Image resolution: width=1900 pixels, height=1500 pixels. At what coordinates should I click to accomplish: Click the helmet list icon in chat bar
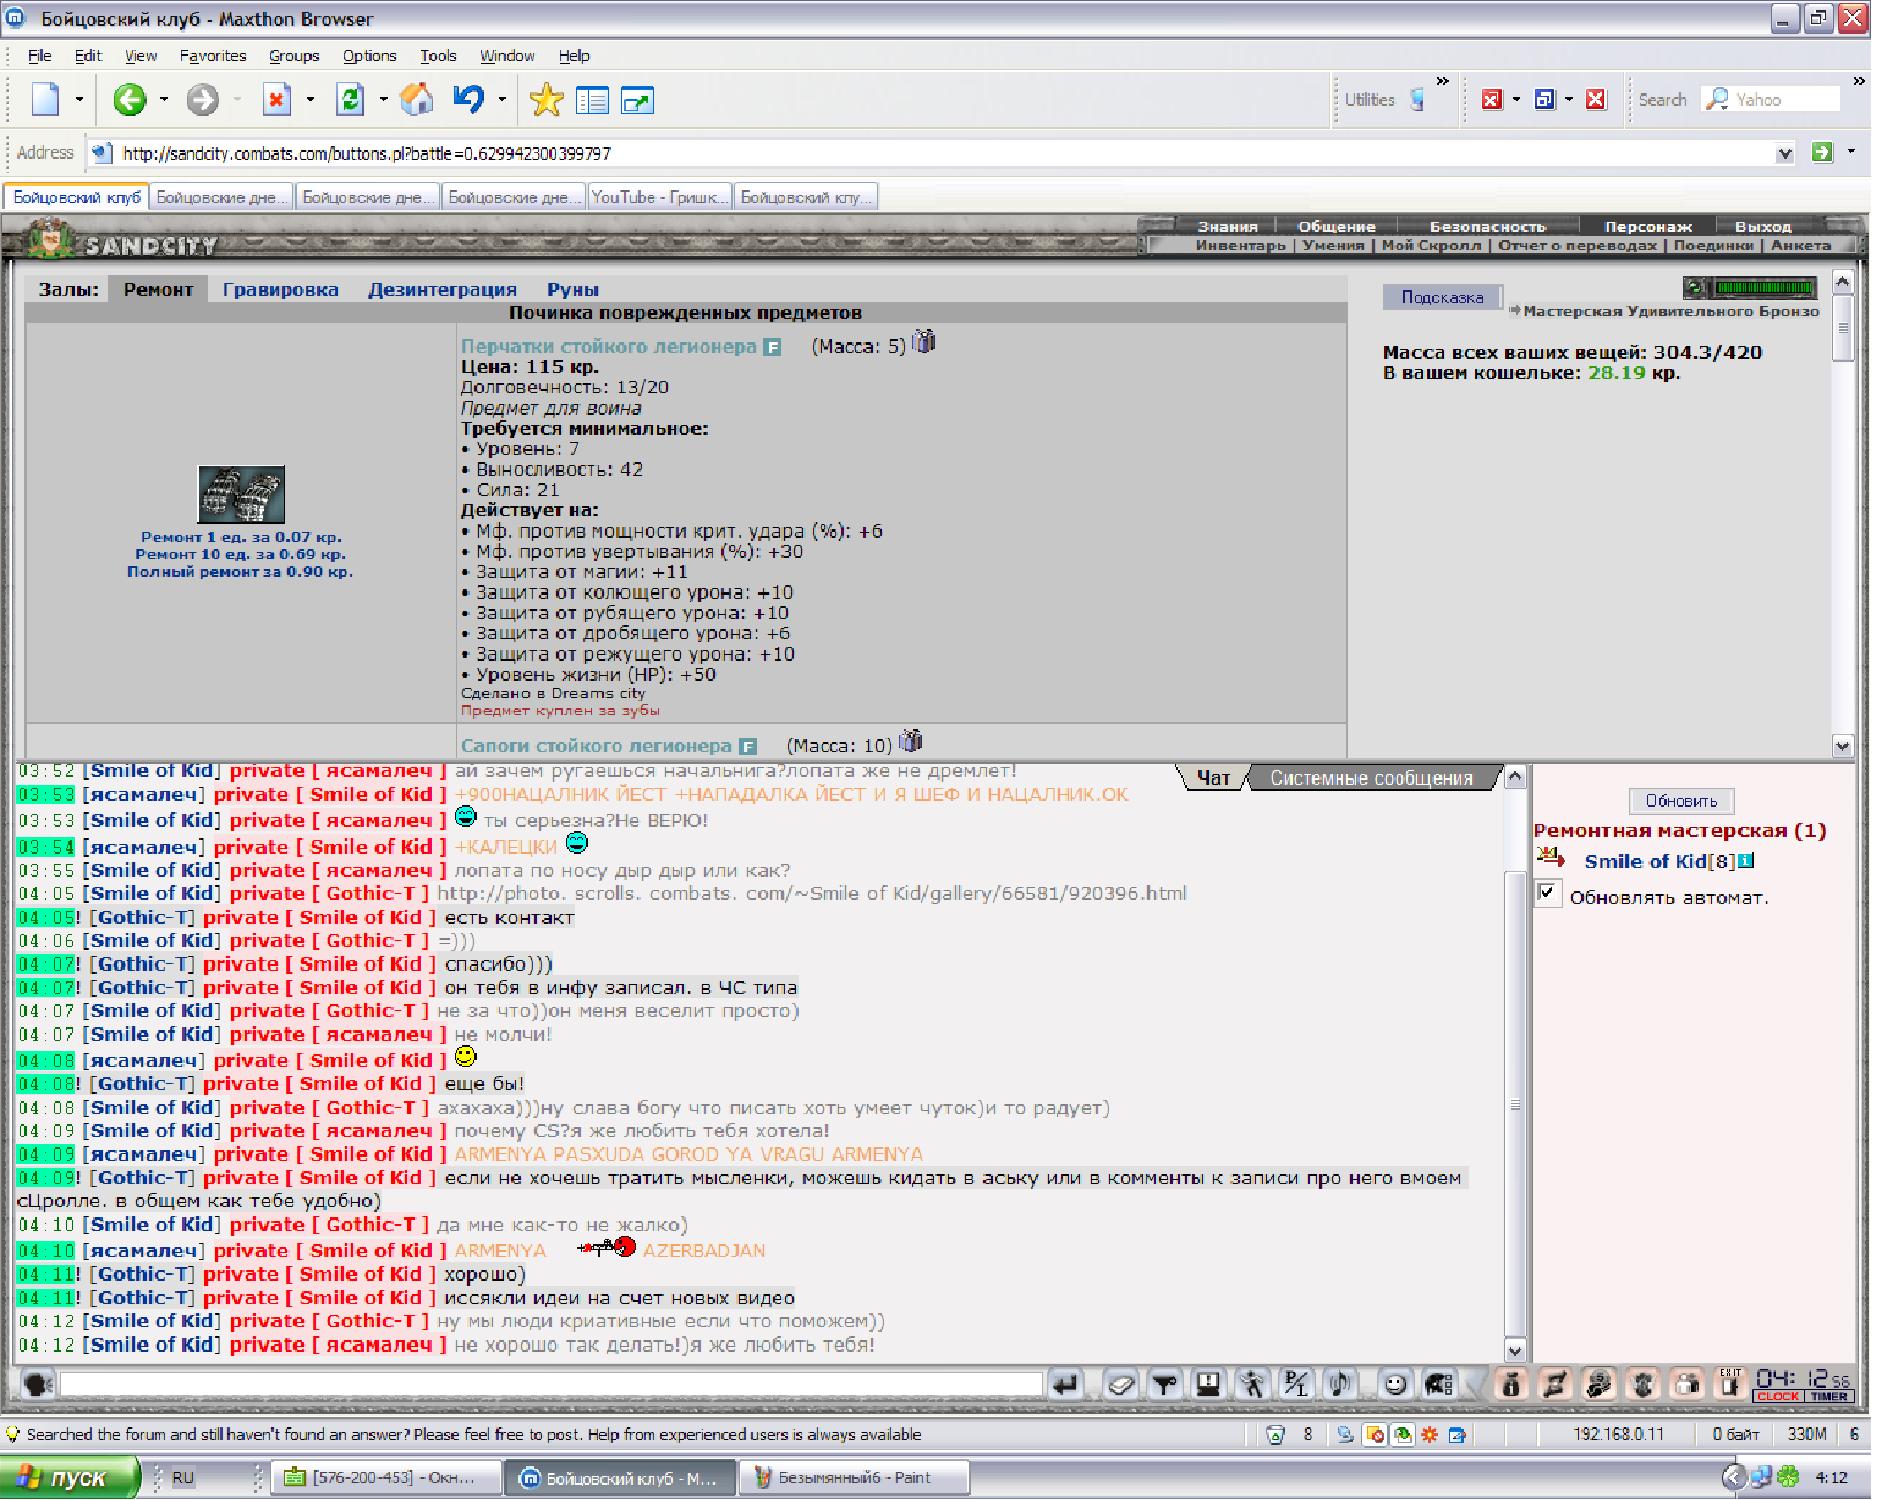[1439, 1384]
